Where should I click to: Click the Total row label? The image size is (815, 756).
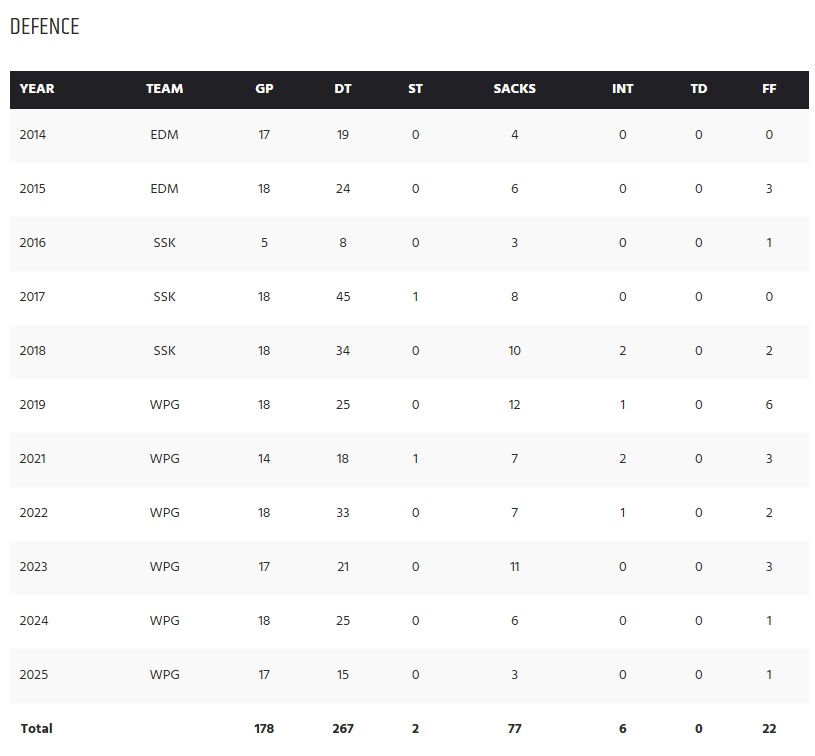coord(36,729)
